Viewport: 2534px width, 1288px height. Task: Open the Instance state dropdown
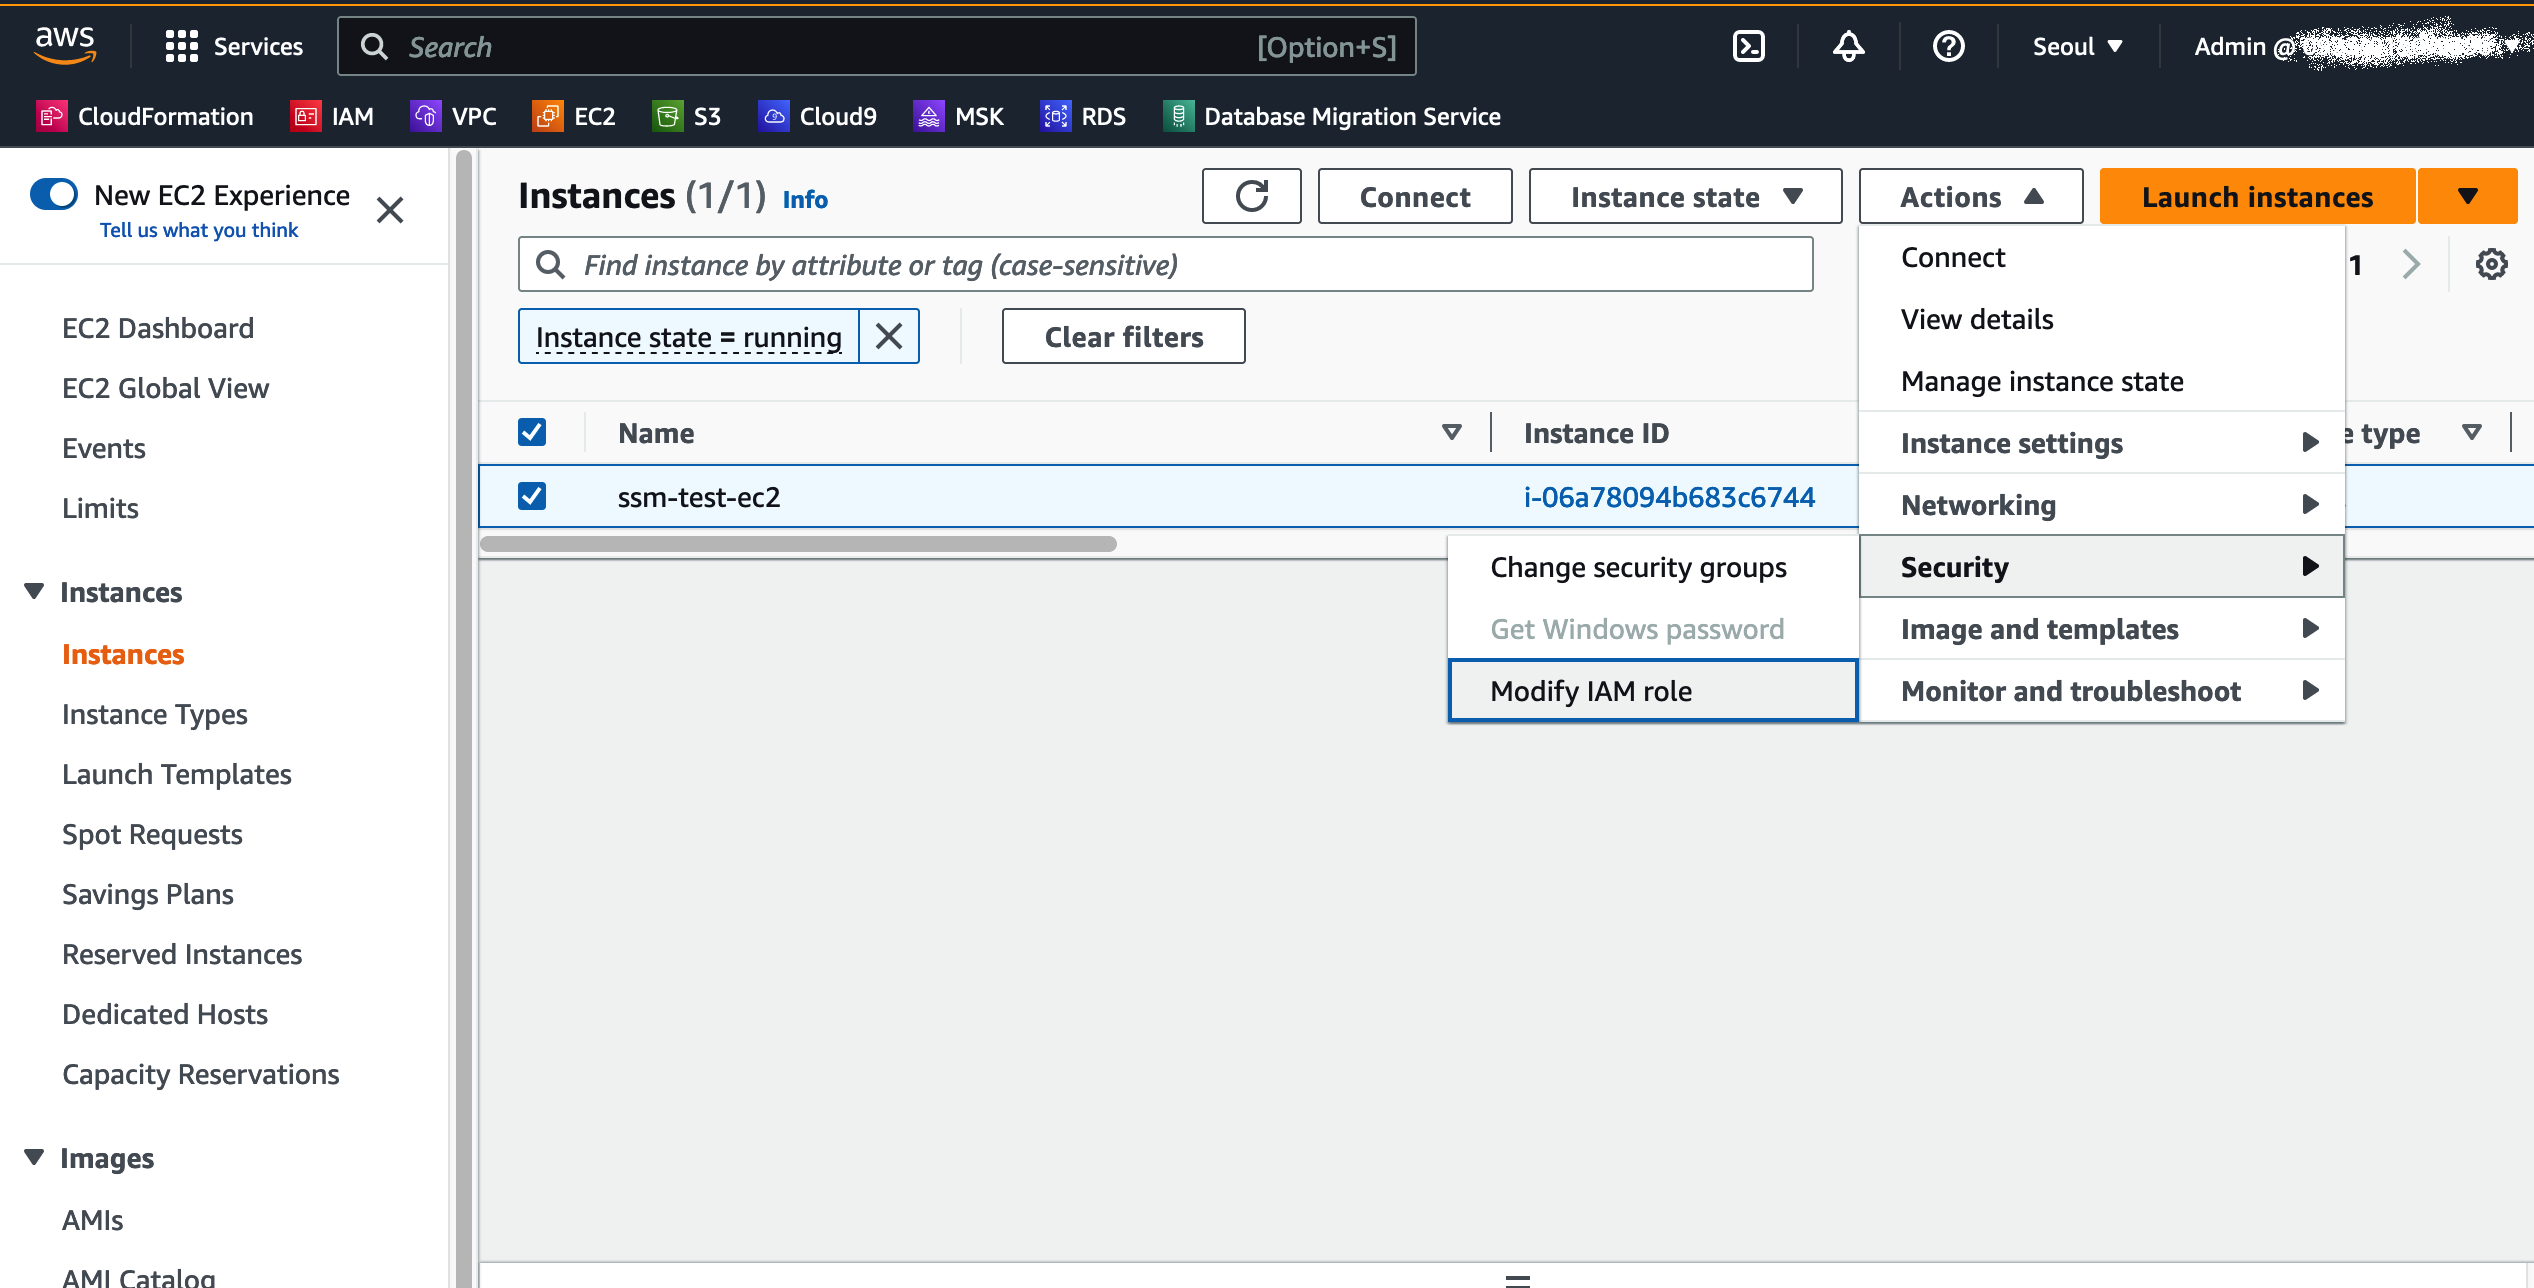pos(1685,196)
